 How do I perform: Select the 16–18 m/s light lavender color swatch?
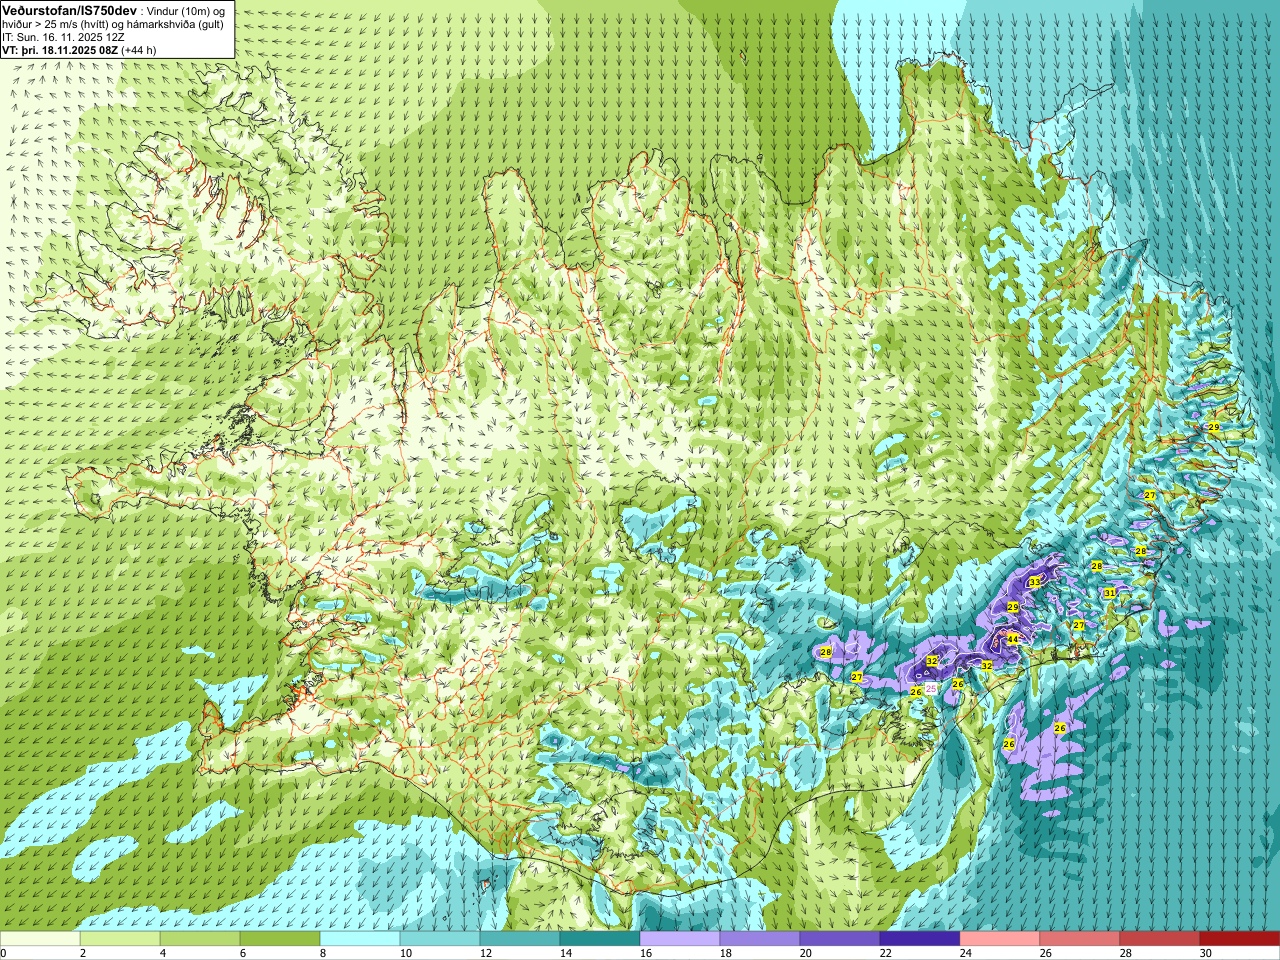[x=680, y=939]
